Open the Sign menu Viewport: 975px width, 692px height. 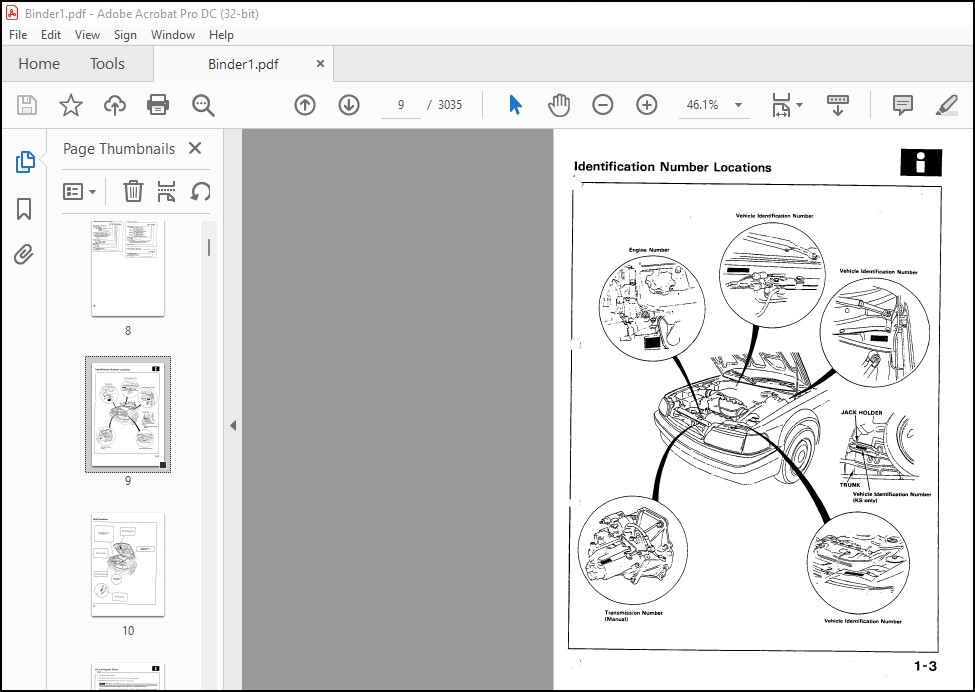[125, 35]
